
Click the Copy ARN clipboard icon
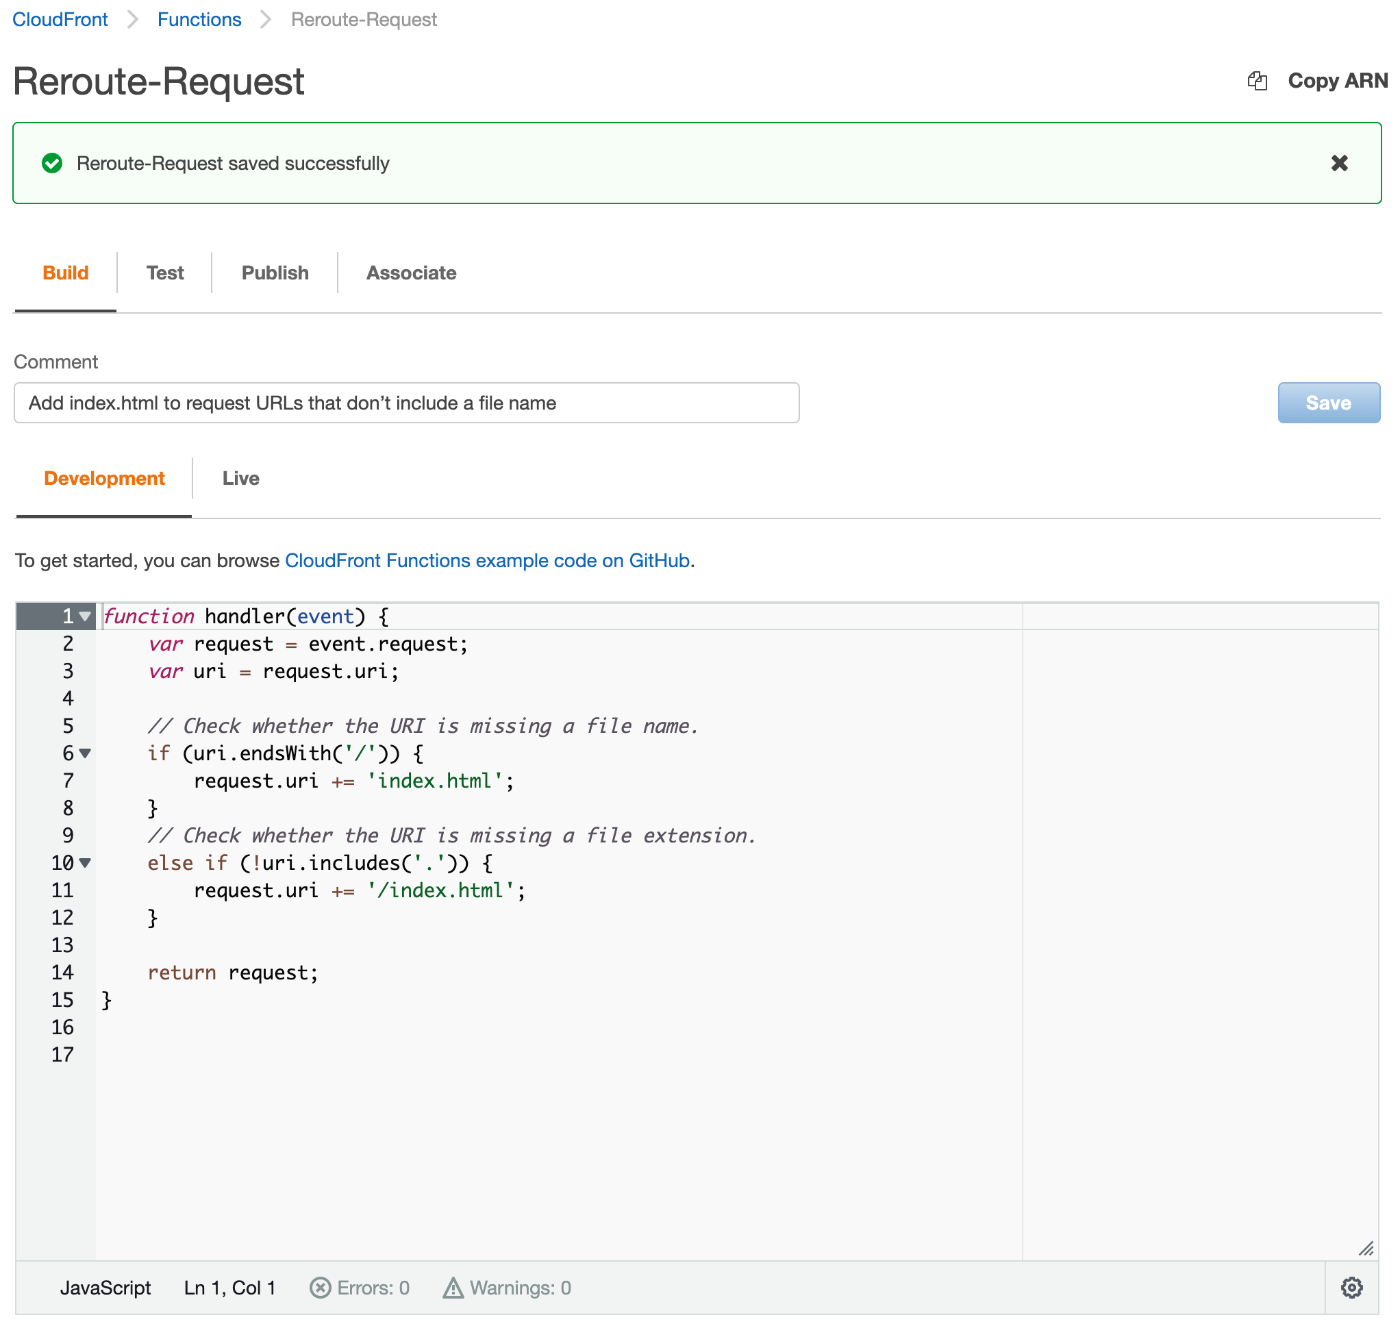(x=1258, y=81)
